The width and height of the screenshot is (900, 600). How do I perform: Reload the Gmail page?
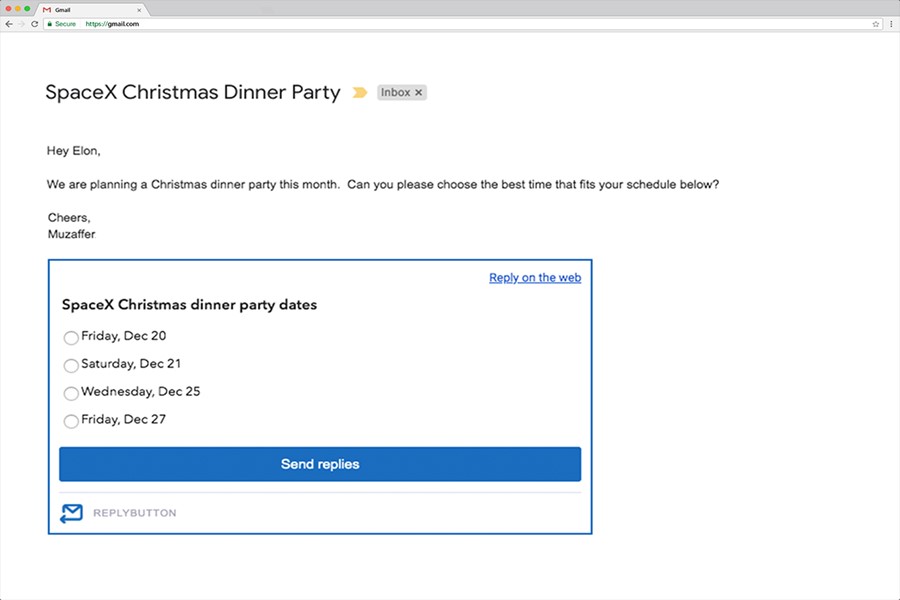(35, 24)
